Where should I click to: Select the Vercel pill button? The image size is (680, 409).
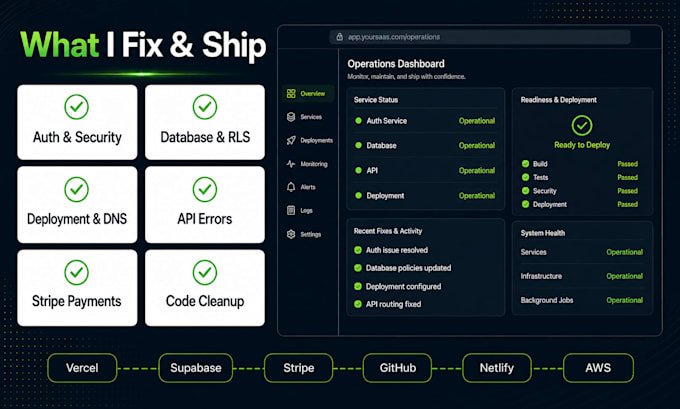tap(82, 368)
